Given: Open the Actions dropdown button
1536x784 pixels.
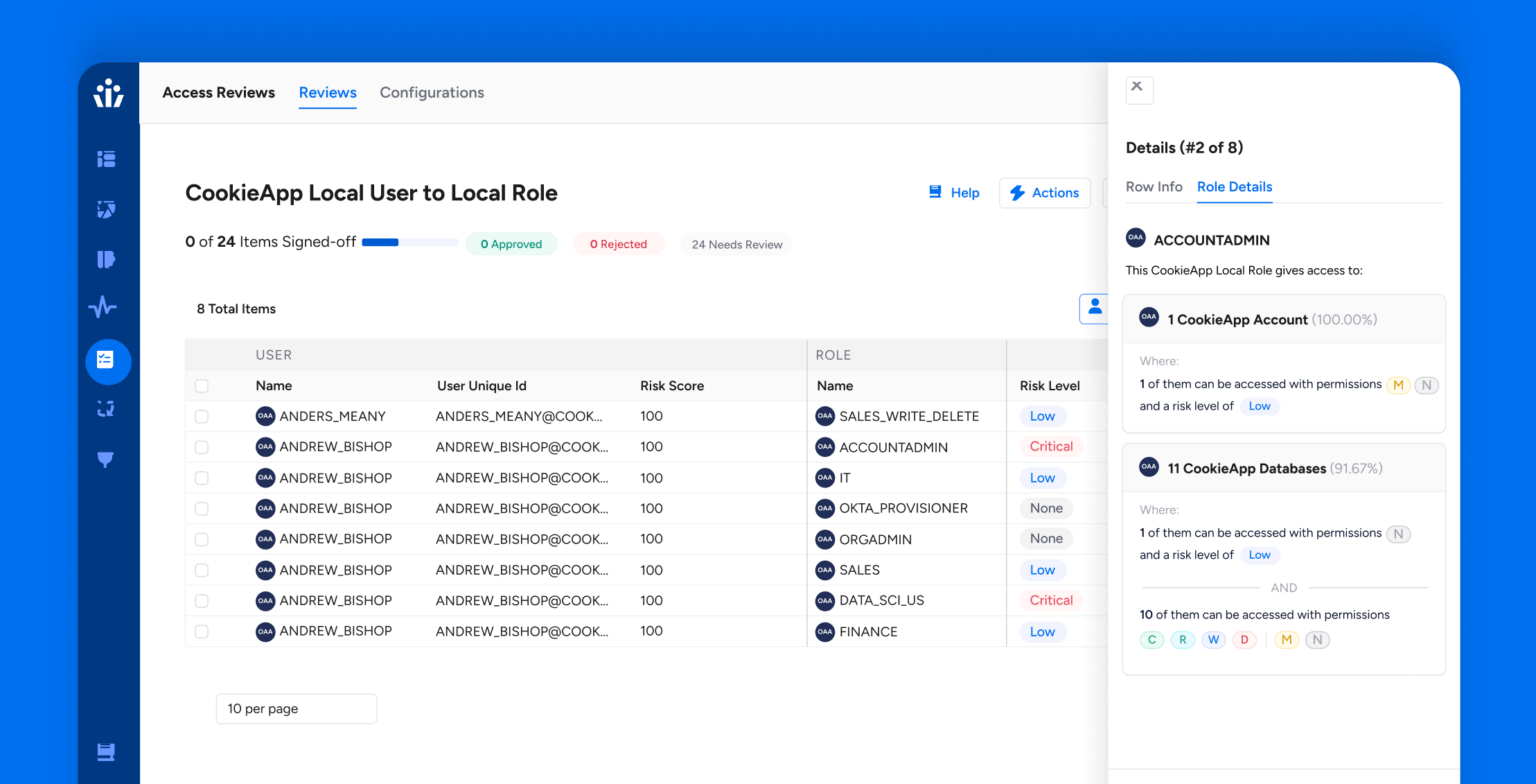Looking at the screenshot, I should pyautogui.click(x=1044, y=193).
